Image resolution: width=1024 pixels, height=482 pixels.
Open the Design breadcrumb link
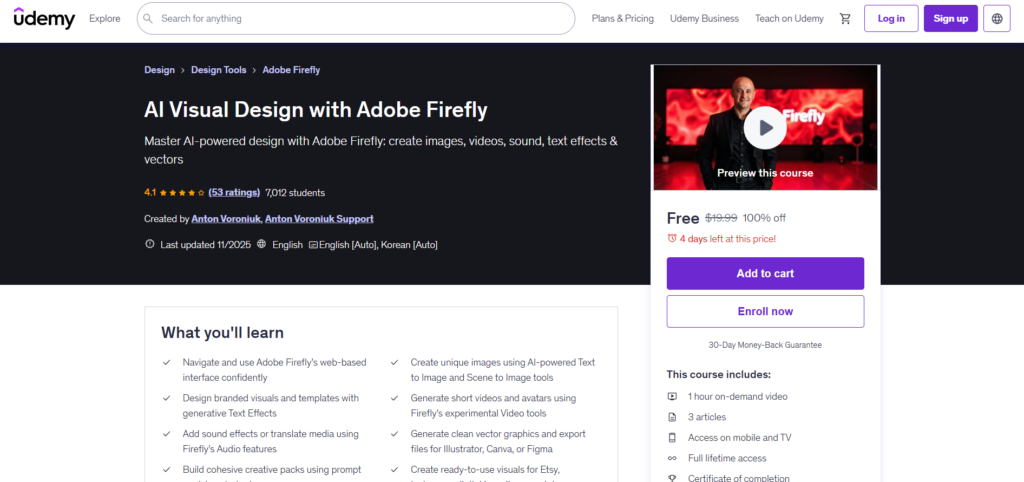pos(159,70)
